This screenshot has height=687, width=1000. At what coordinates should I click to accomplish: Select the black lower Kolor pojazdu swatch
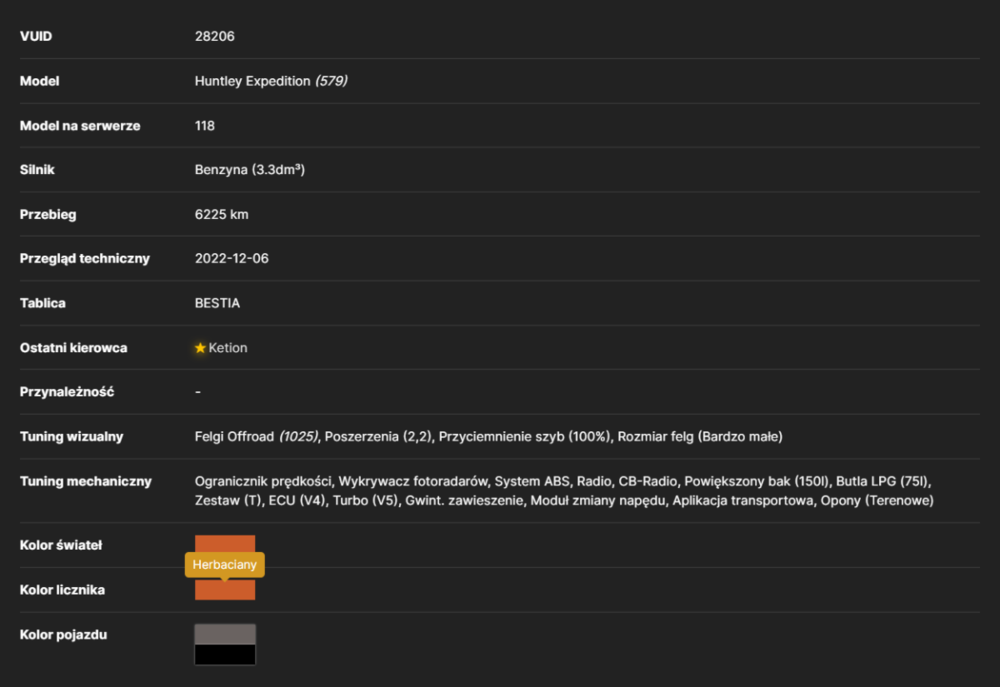225,654
